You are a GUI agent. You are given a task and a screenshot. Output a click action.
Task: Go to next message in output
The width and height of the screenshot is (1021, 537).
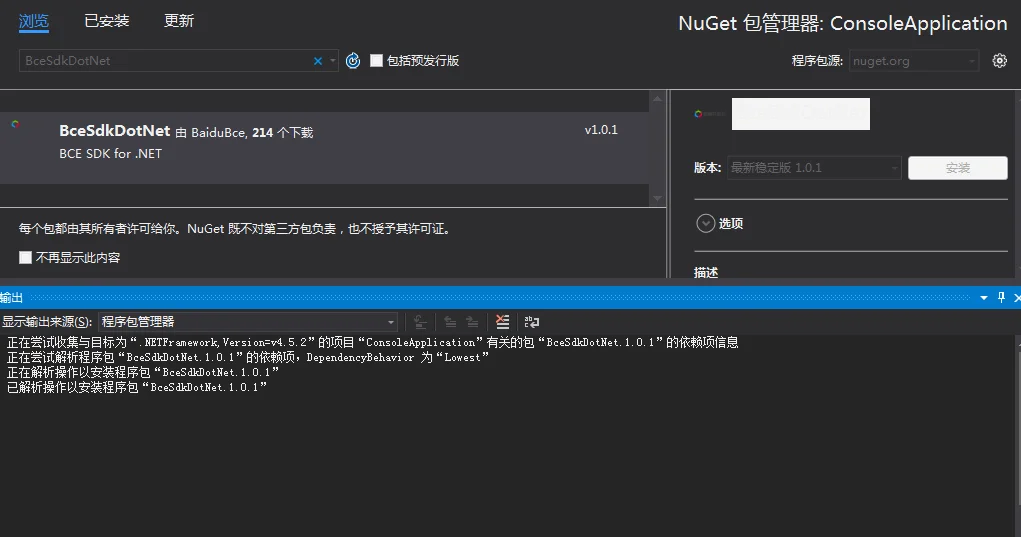(x=472, y=322)
